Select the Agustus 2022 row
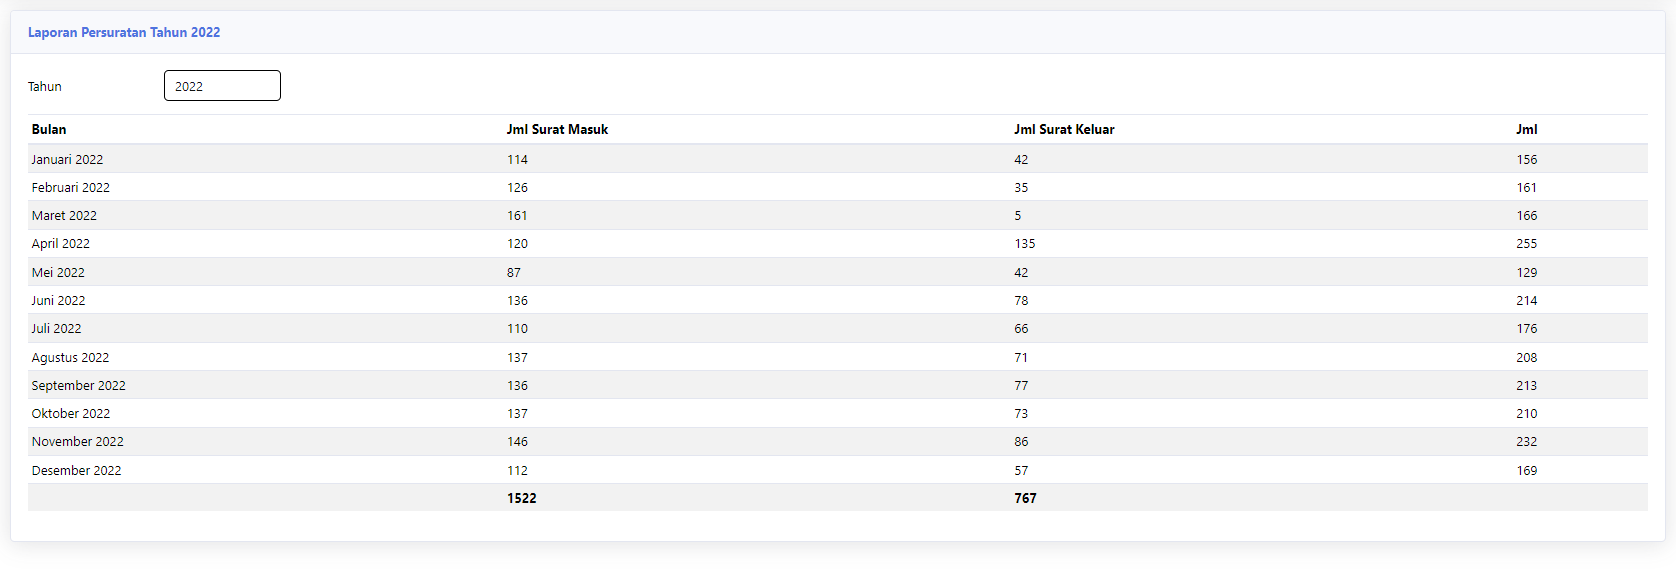The image size is (1676, 576). coord(838,357)
